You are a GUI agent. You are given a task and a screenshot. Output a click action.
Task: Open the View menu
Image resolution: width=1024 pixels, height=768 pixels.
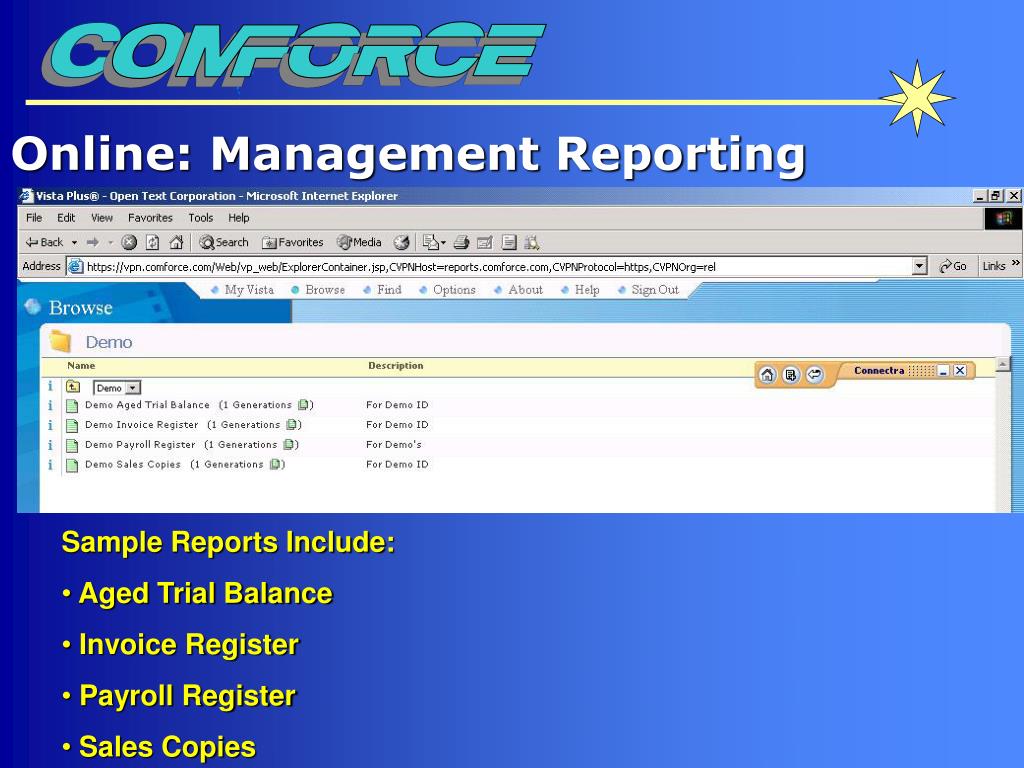pos(102,217)
